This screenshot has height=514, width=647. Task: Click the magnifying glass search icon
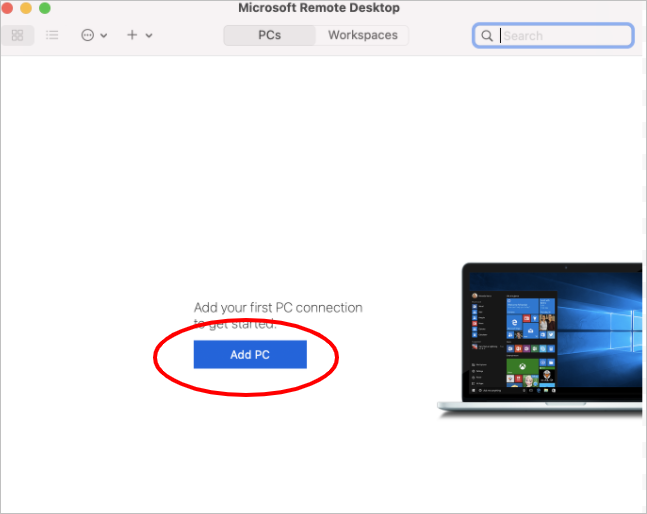click(x=487, y=36)
